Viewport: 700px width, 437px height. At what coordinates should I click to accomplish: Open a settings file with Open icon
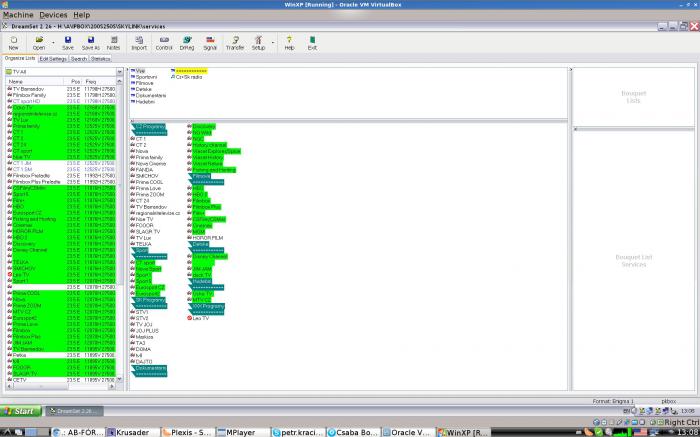[39, 43]
